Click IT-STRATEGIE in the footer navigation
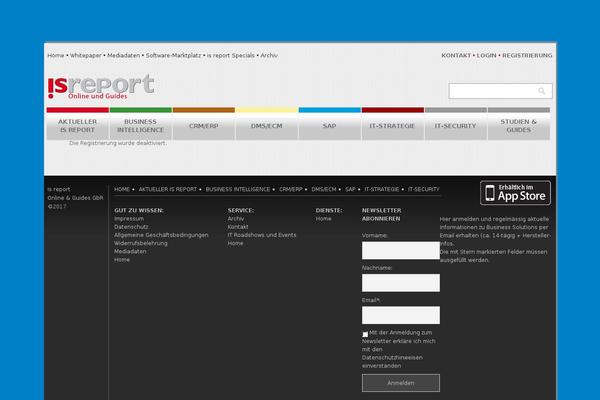The width and height of the screenshot is (600, 400). click(x=382, y=189)
